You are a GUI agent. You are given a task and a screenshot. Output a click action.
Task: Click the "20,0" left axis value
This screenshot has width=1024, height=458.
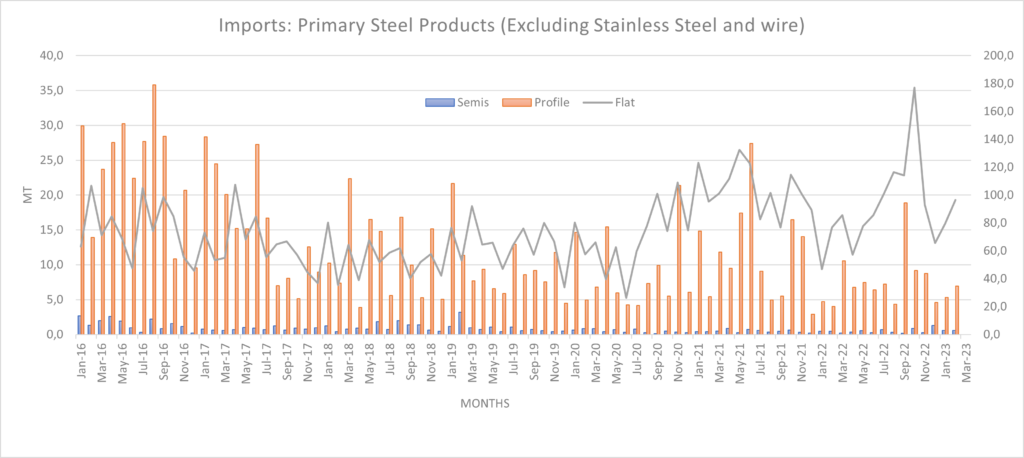50,195
